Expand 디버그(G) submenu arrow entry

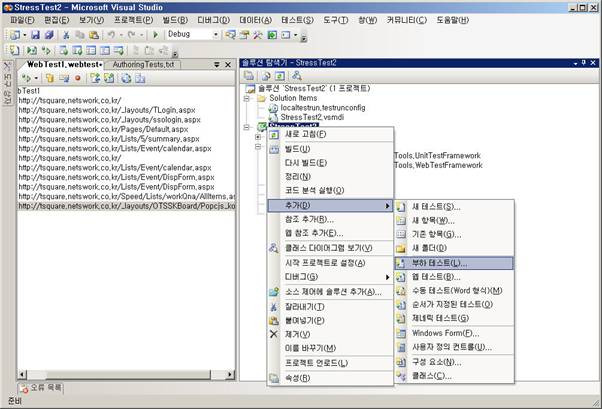coord(331,277)
